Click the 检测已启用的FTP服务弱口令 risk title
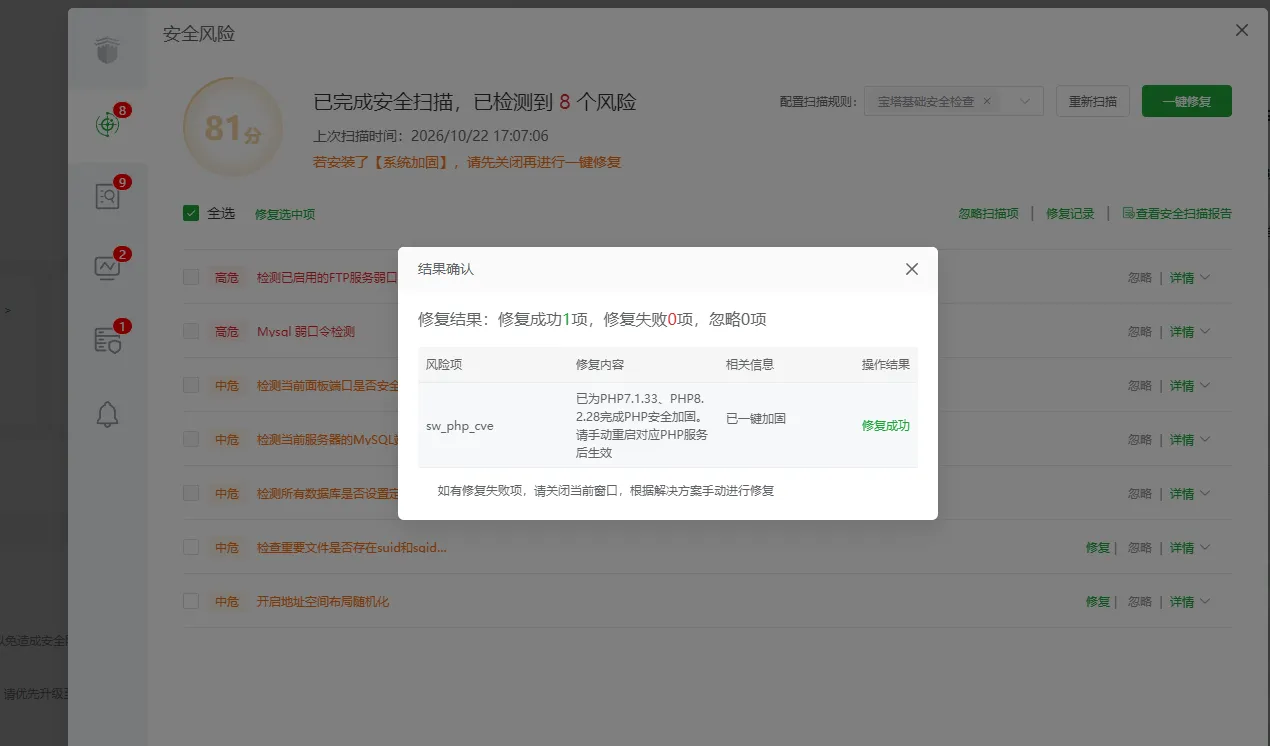The image size is (1270, 746). pyautogui.click(x=327, y=278)
